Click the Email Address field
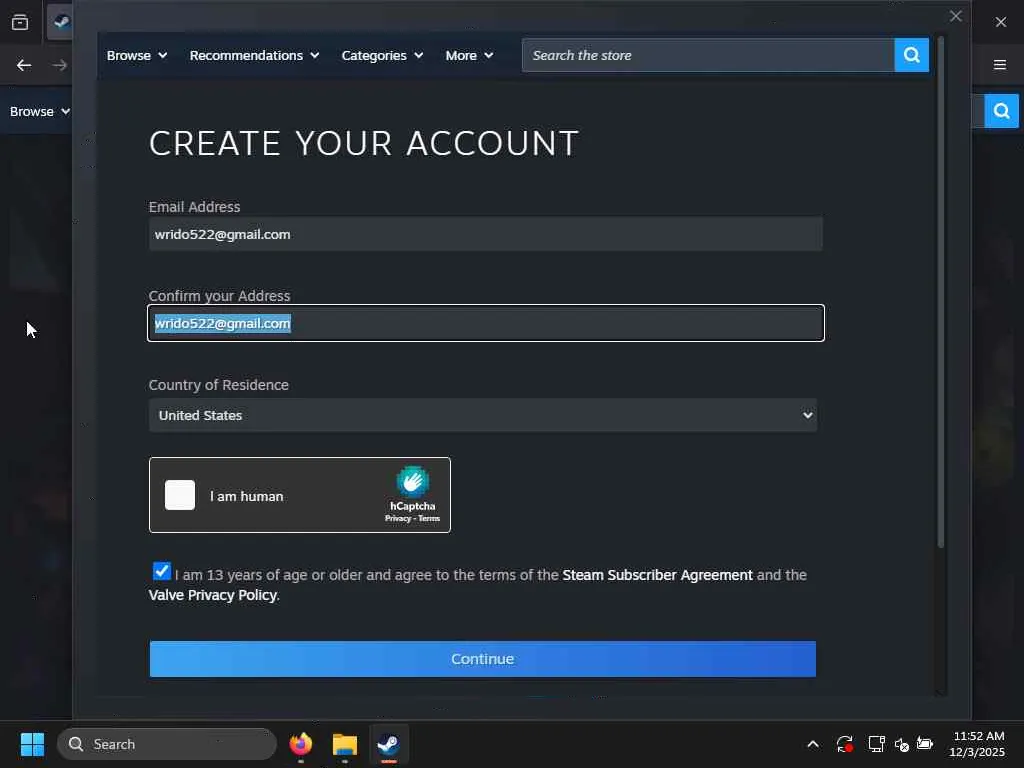This screenshot has height=768, width=1024. pos(485,234)
